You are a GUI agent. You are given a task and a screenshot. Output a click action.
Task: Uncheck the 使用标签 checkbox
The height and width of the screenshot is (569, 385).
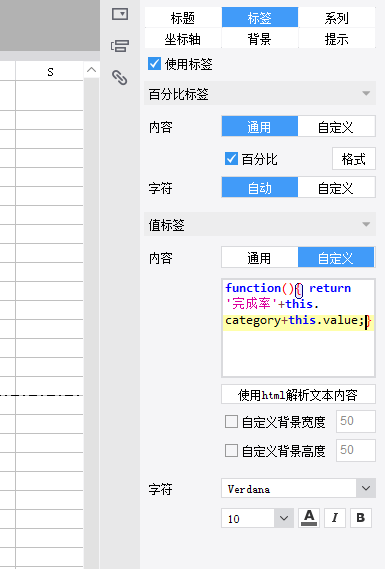(x=155, y=64)
